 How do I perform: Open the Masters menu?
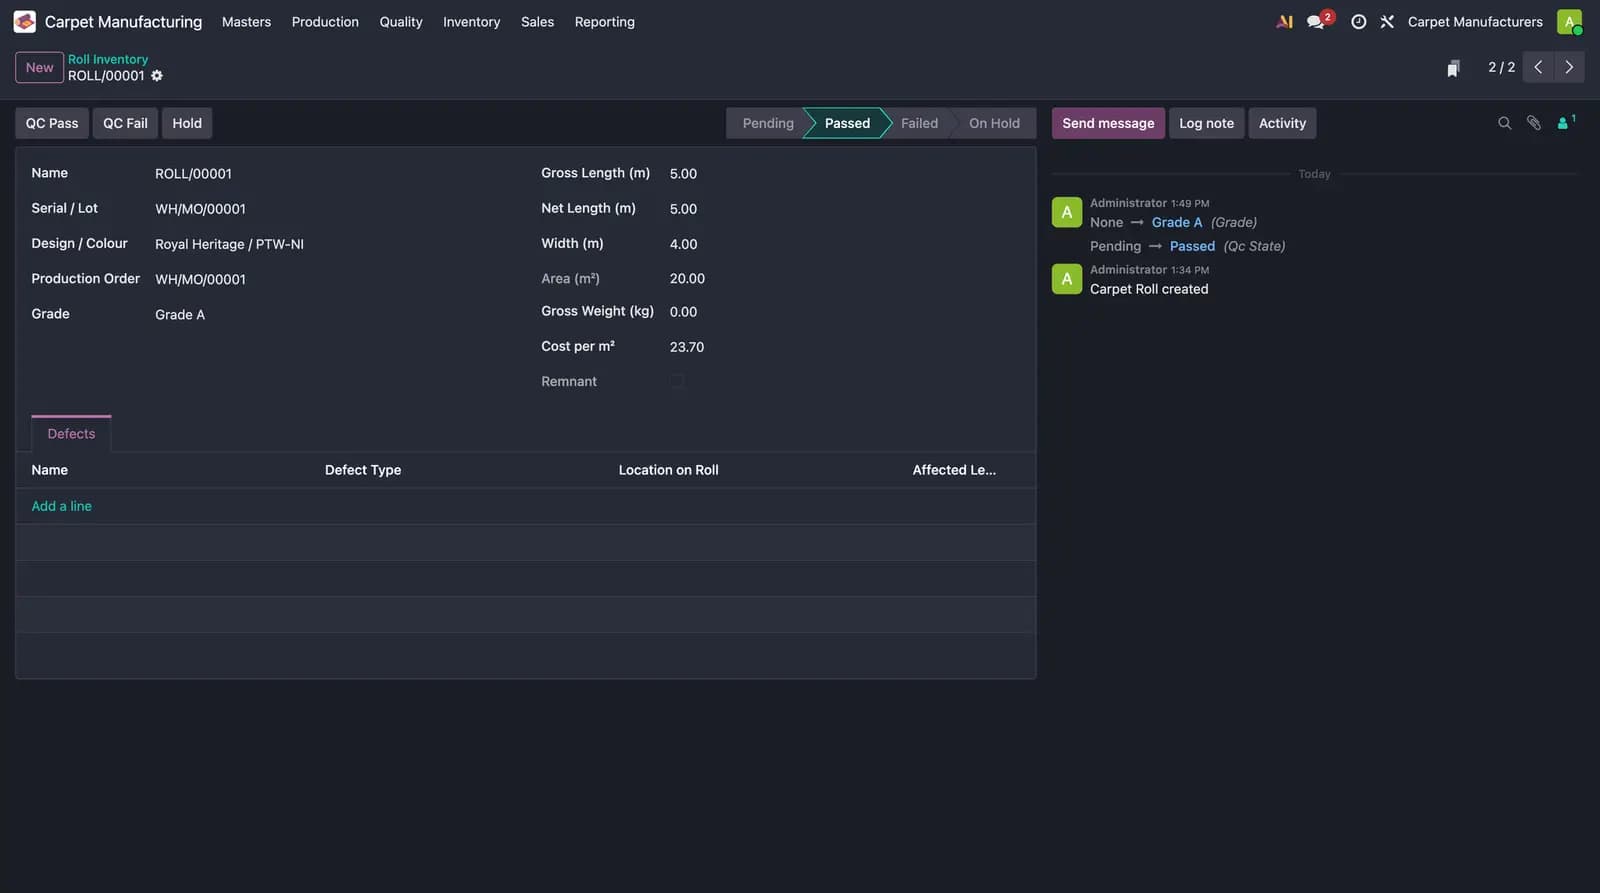pyautogui.click(x=246, y=22)
